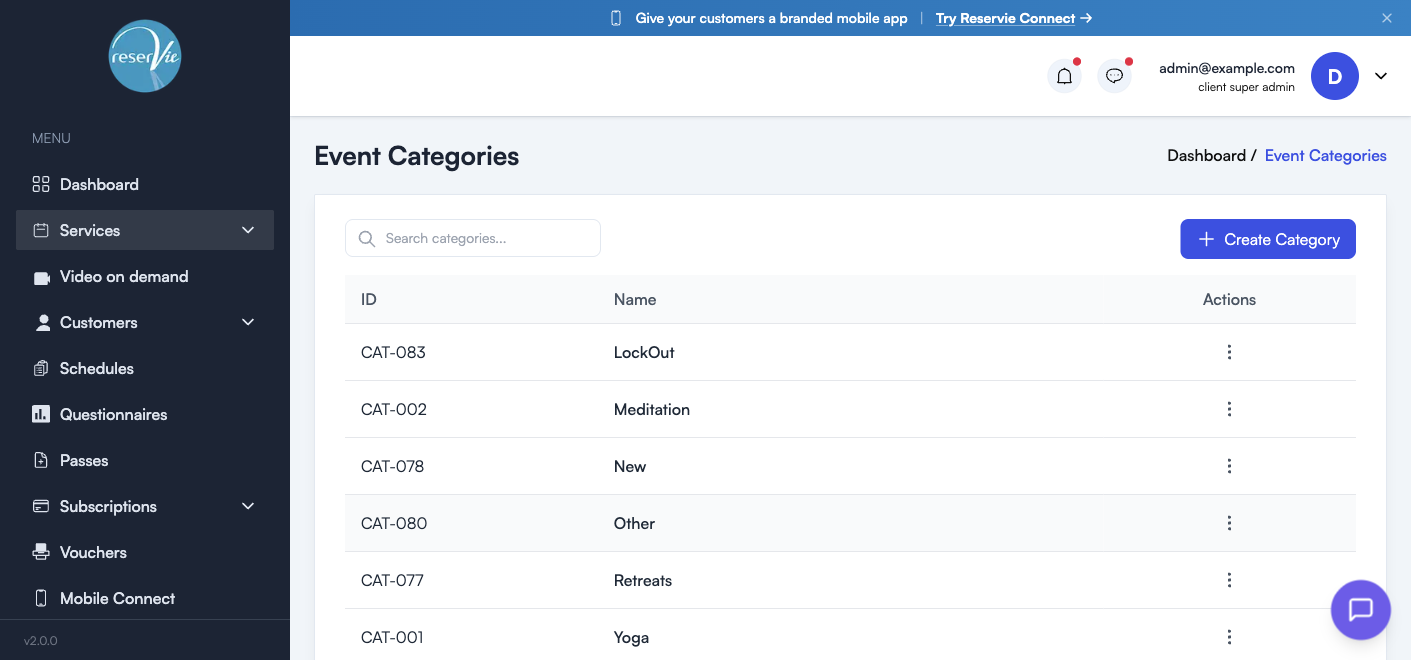Click the Reservie logo
This screenshot has height=660, width=1411.
coord(145,57)
